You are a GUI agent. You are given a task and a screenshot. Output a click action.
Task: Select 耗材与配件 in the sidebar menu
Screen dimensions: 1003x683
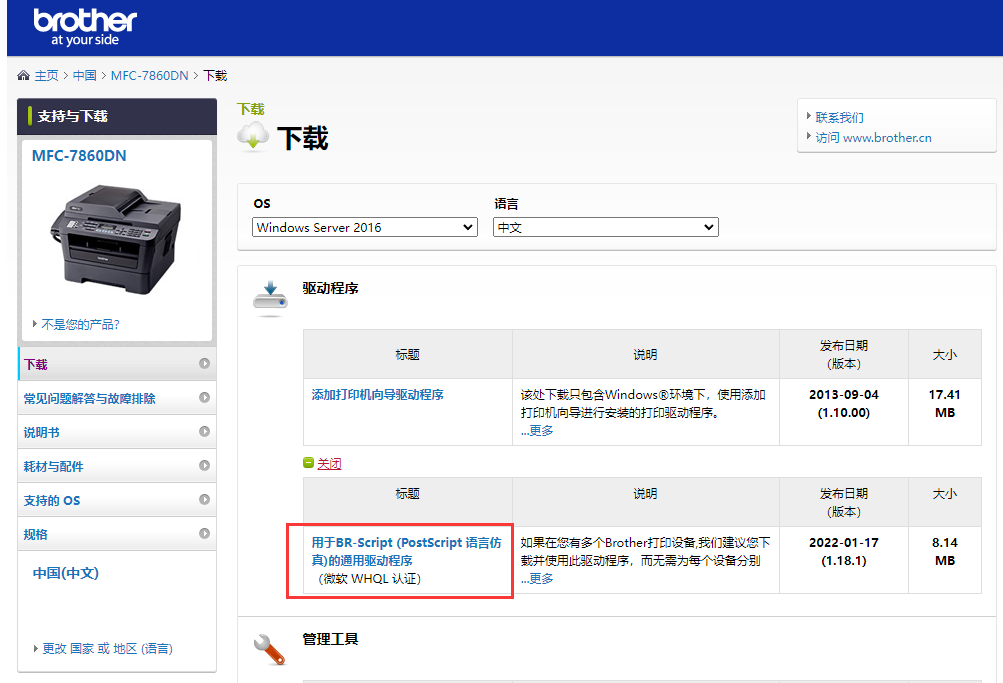[x=54, y=466]
